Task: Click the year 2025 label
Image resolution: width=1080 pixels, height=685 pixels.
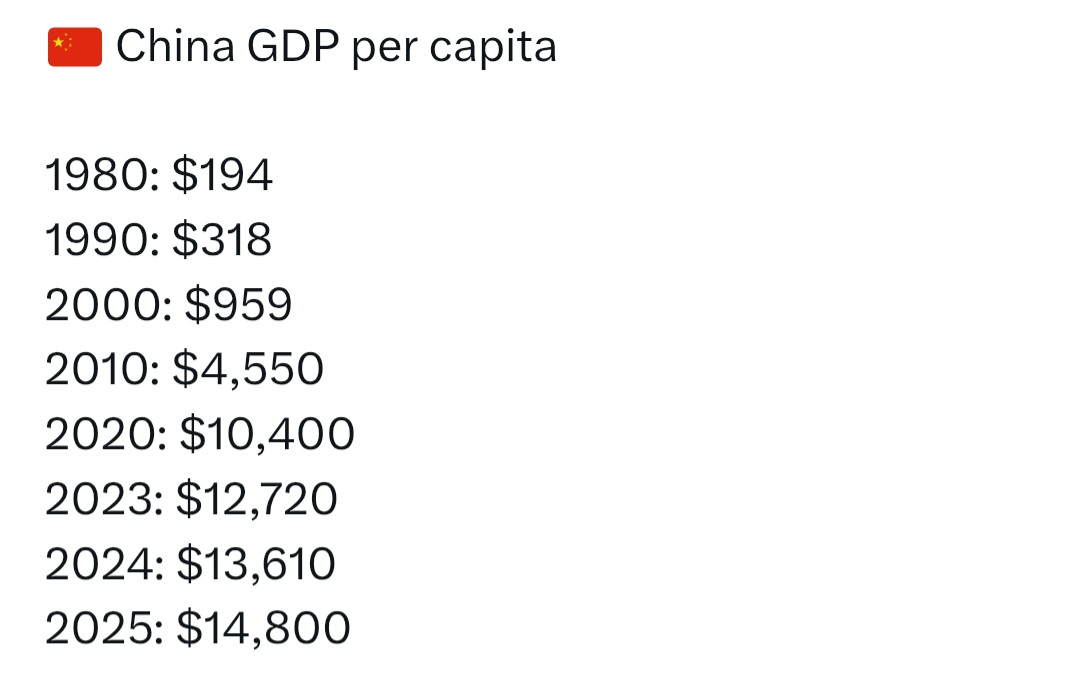Action: [101, 628]
